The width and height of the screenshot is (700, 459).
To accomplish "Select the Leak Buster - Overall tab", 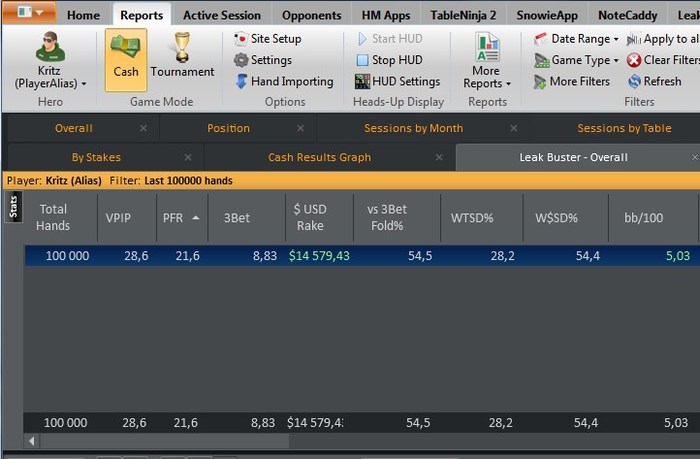I will 573,158.
